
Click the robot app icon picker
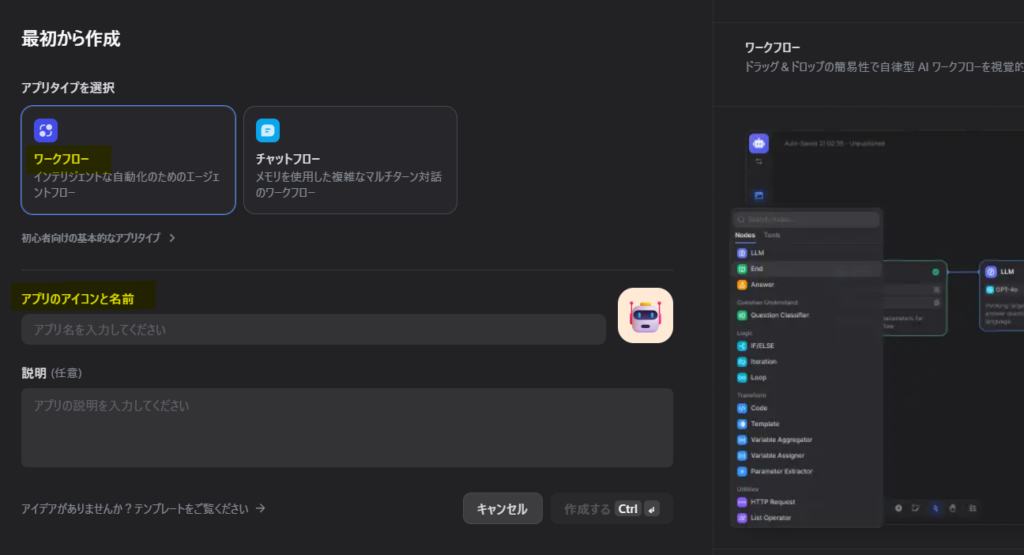tap(645, 316)
